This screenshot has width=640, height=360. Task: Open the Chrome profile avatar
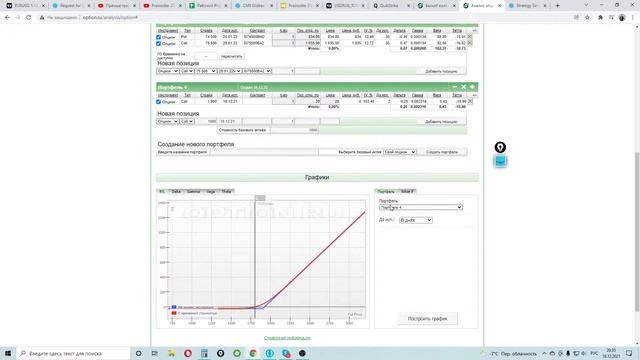pyautogui.click(x=622, y=18)
